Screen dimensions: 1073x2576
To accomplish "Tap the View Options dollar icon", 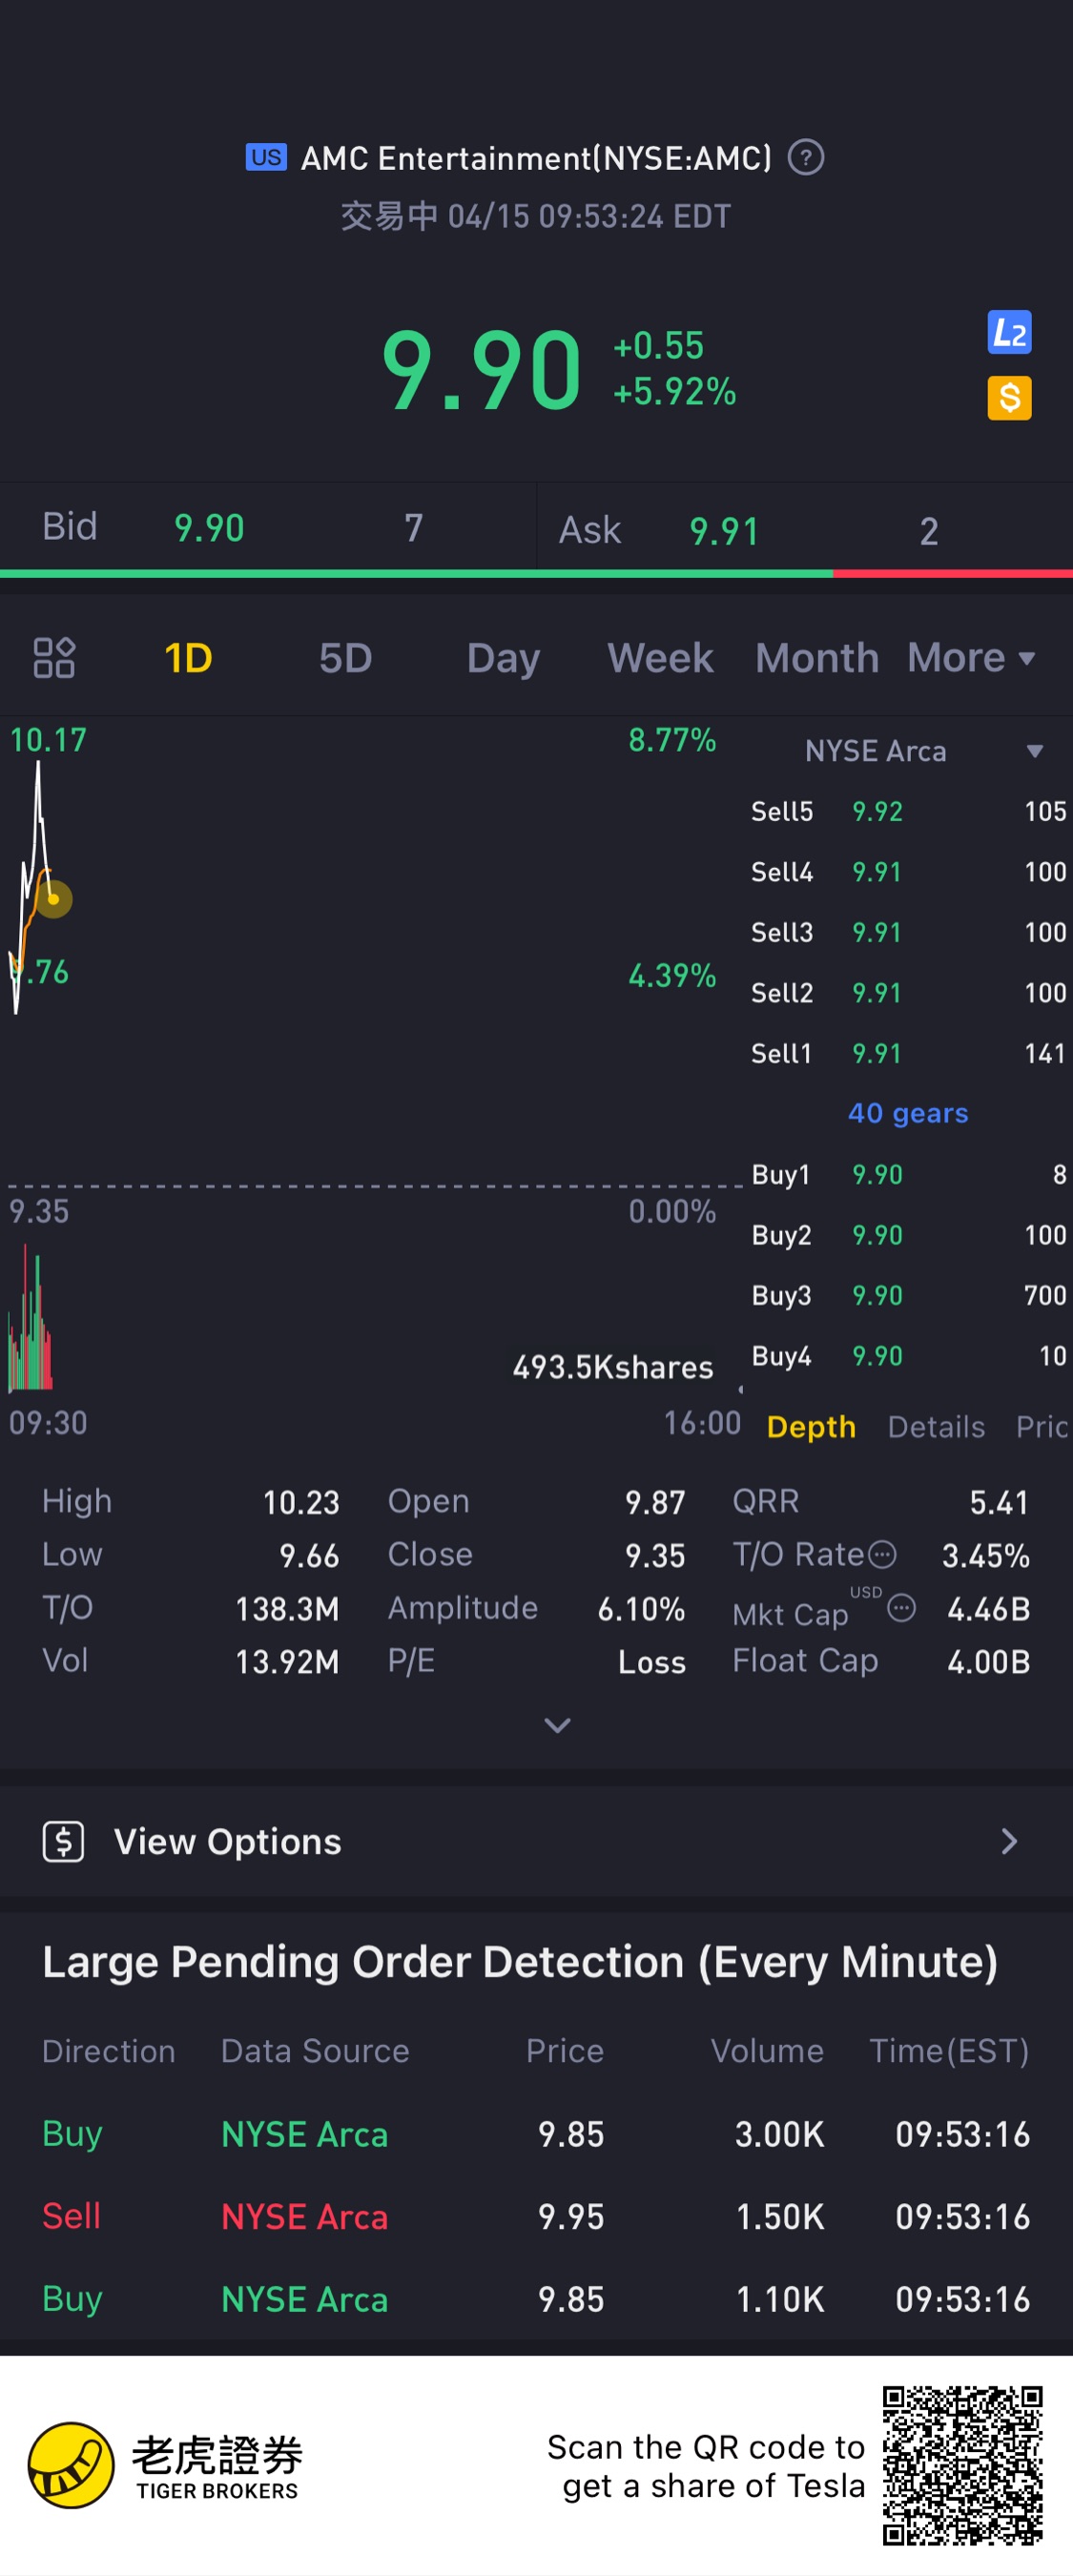I will click(x=63, y=1841).
